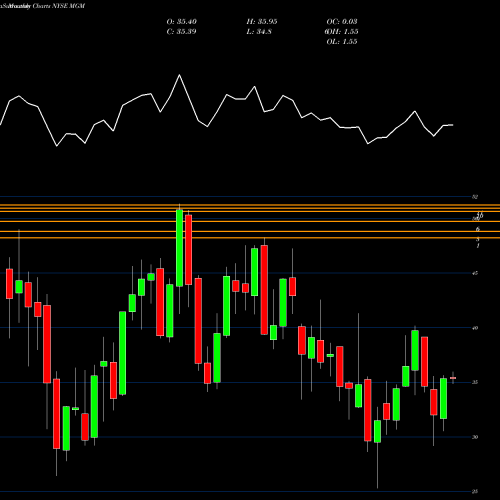500x500 pixels.
Task: Click the 35 price axis label
Action: pyautogui.click(x=475, y=382)
